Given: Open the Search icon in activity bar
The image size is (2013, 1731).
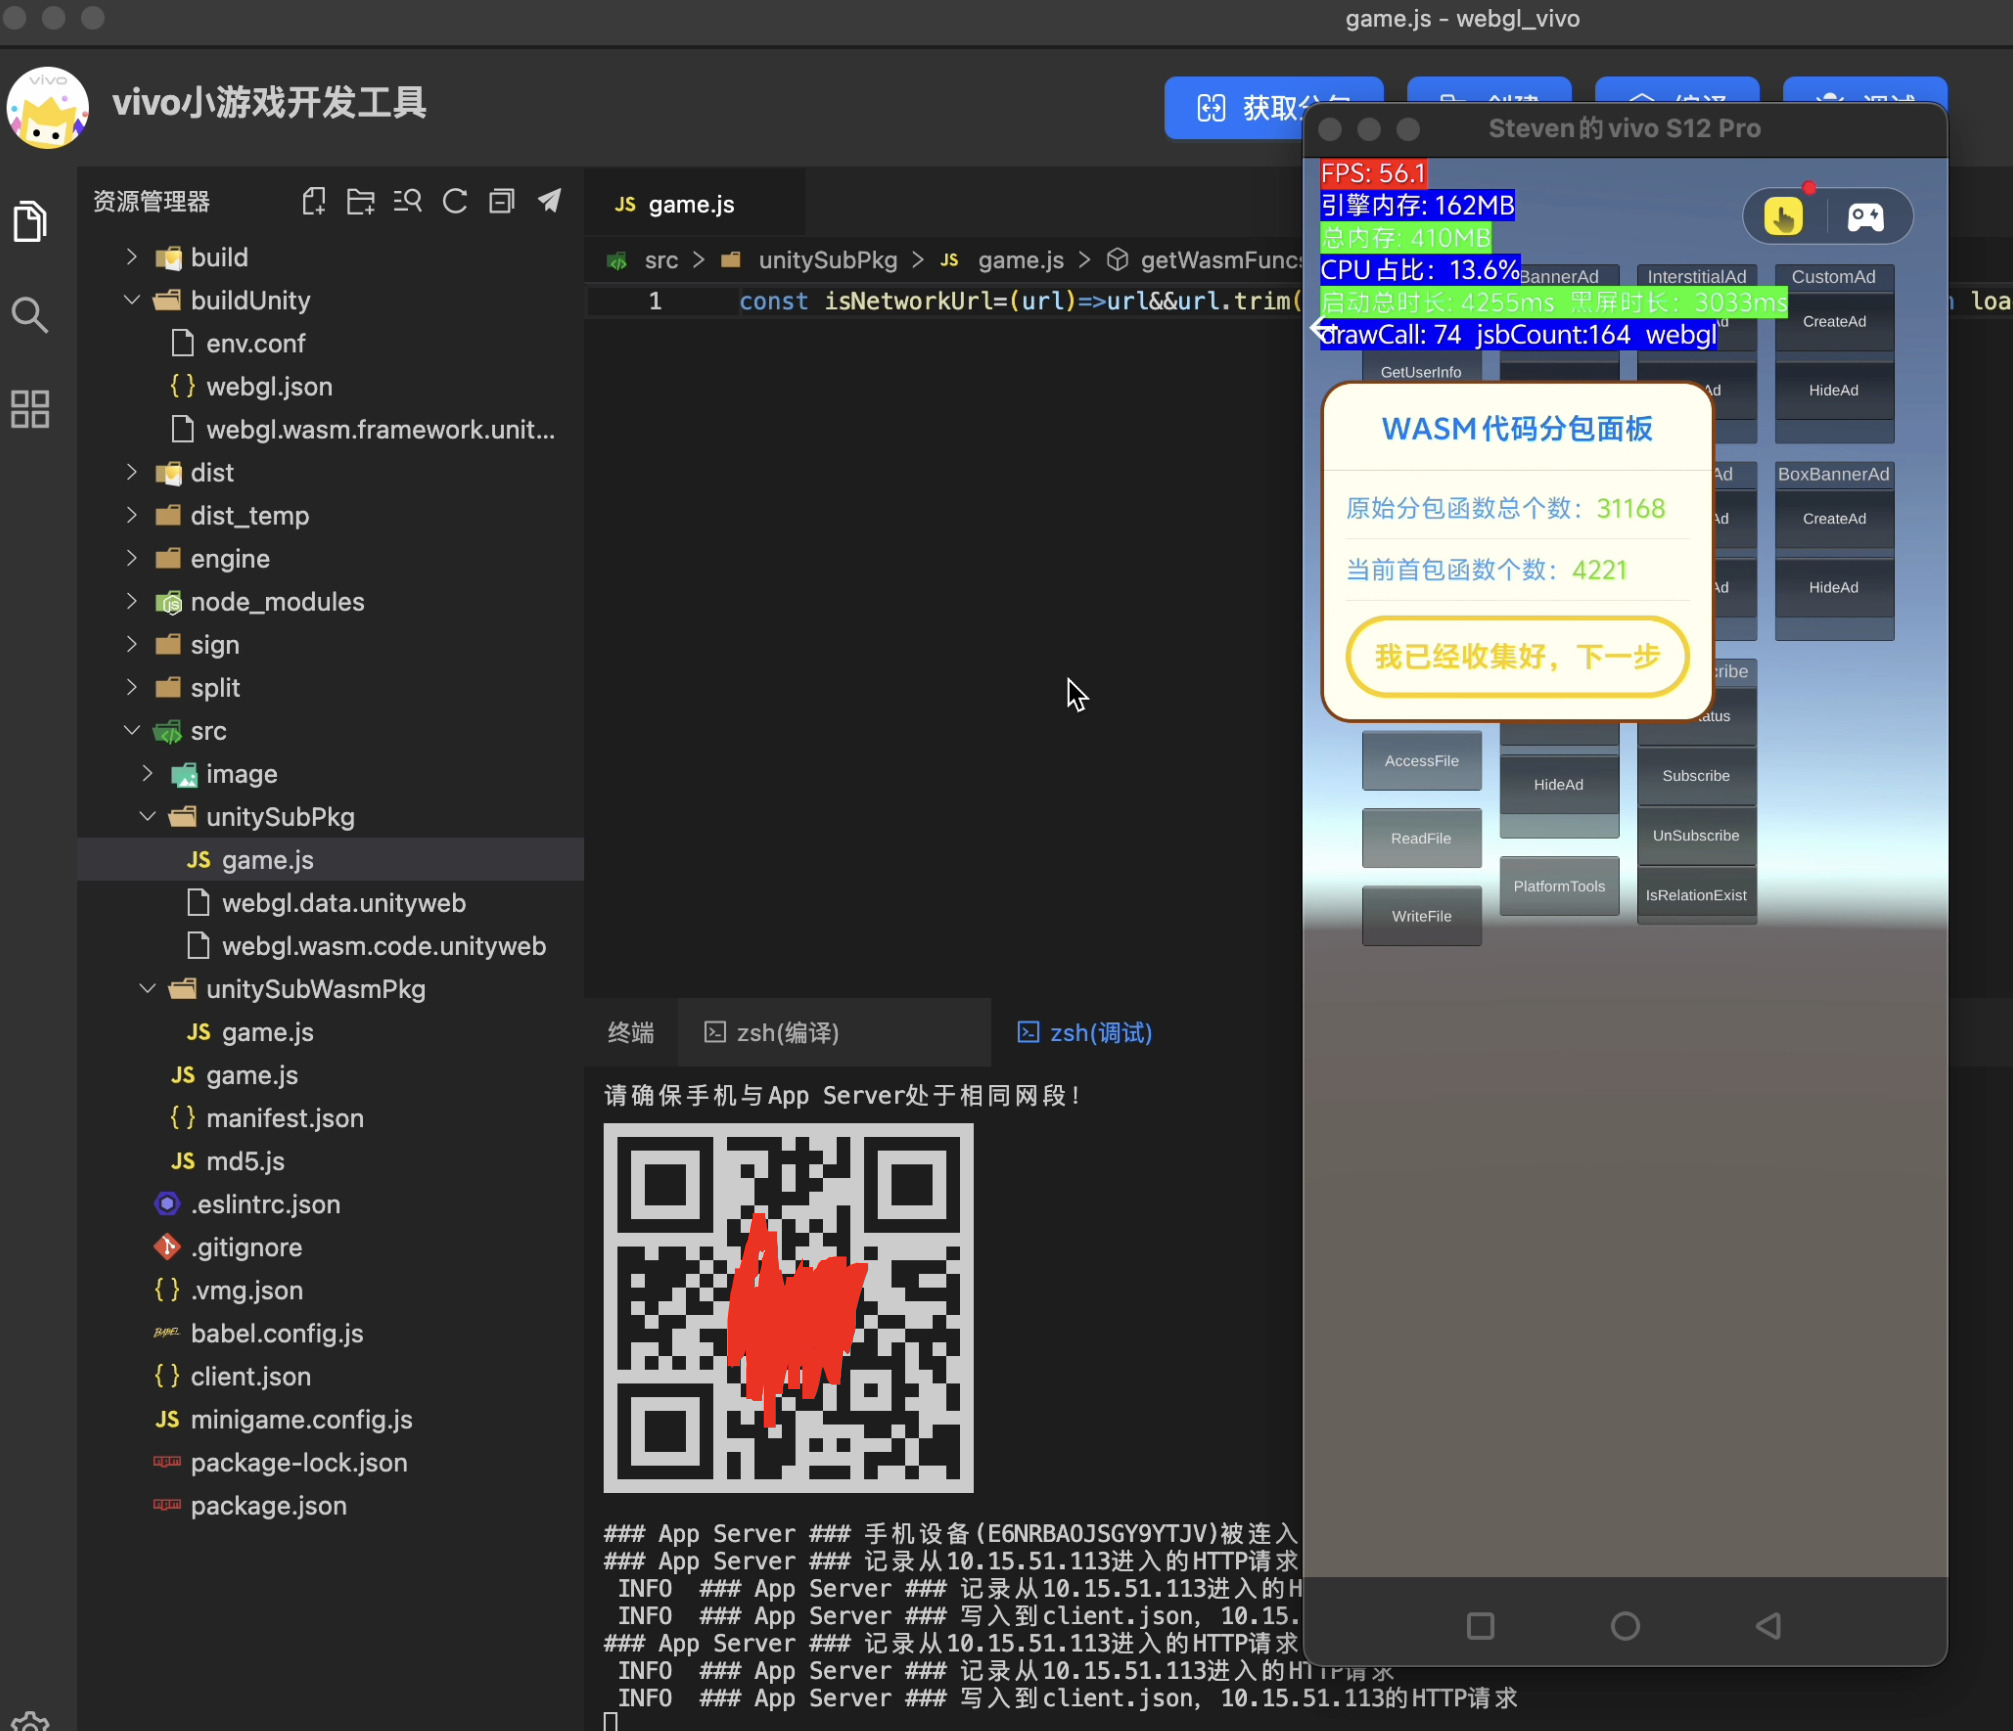Looking at the screenshot, I should click(30, 315).
